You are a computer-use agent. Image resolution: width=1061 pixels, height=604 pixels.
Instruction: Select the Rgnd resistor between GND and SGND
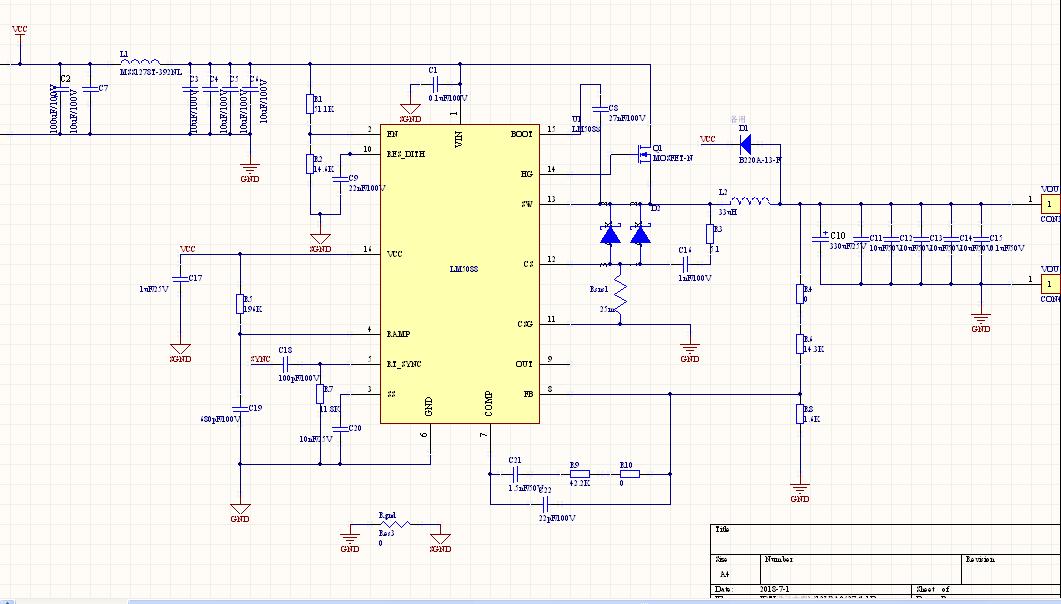click(394, 524)
